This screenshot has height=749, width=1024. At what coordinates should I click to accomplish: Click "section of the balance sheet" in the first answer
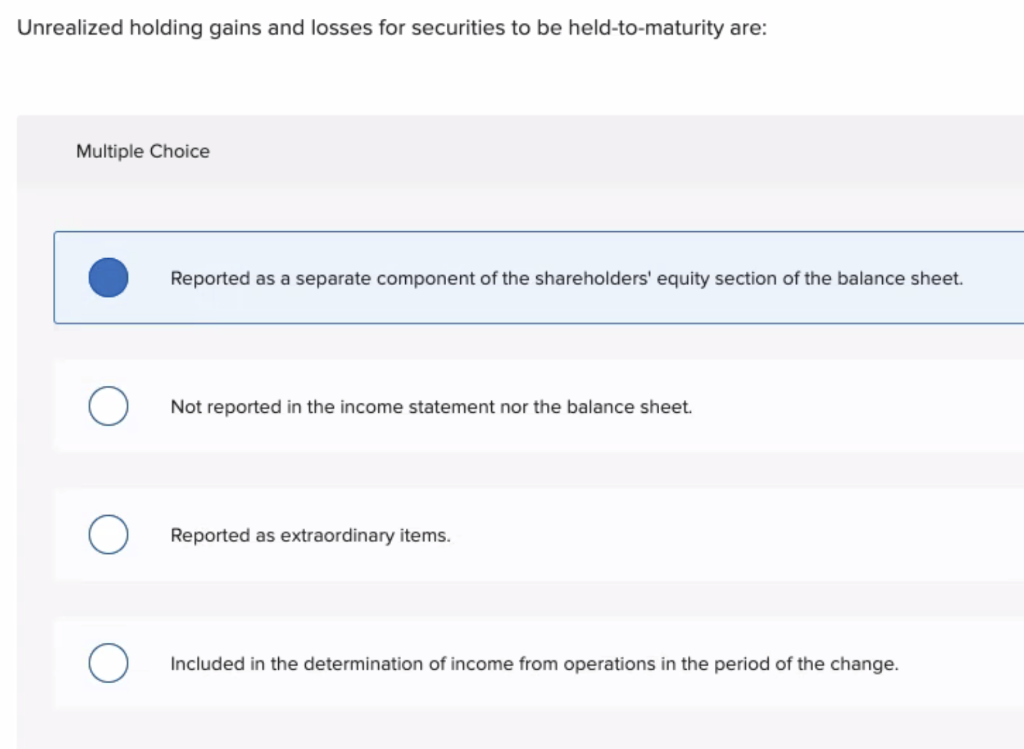click(872, 279)
